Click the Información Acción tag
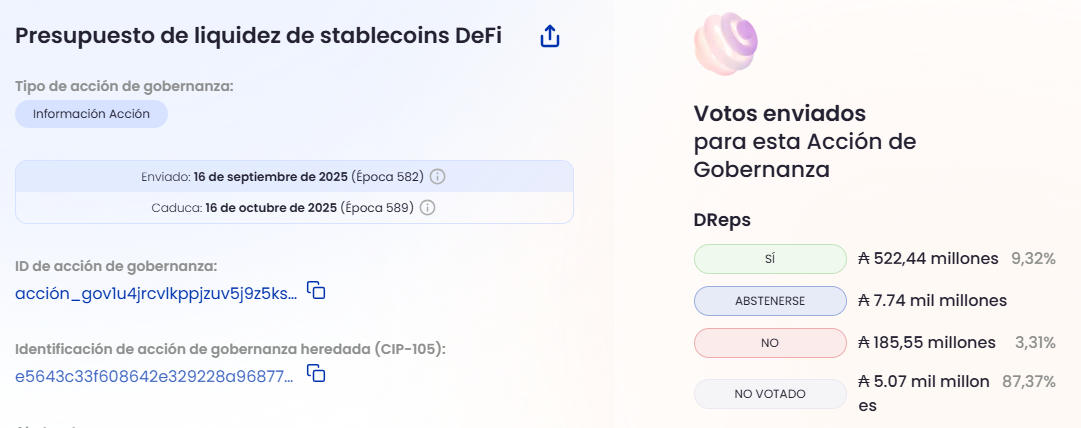Image resolution: width=1081 pixels, height=428 pixels. (91, 114)
